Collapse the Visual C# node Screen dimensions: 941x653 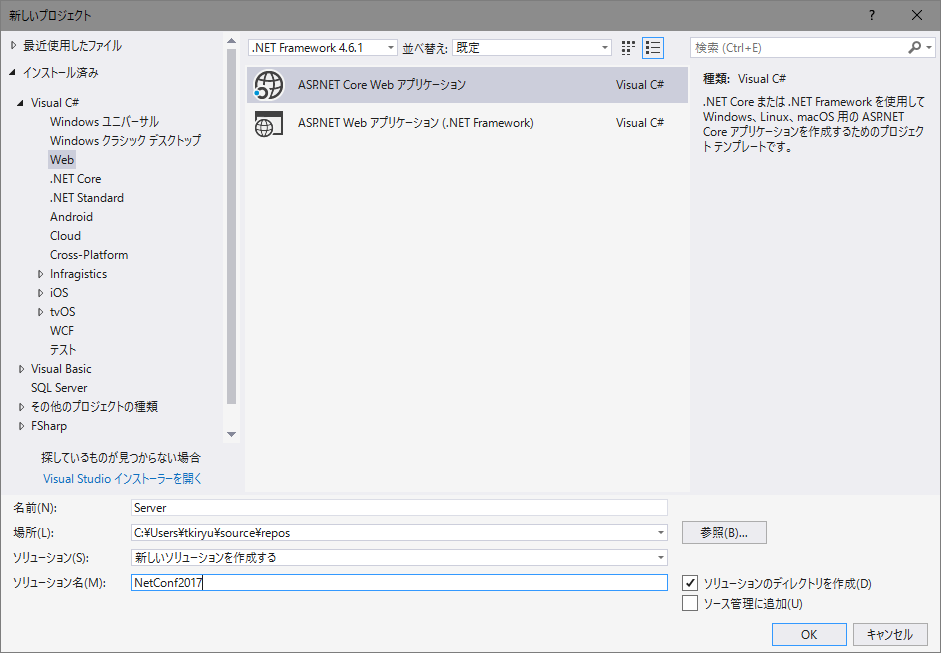coord(20,103)
